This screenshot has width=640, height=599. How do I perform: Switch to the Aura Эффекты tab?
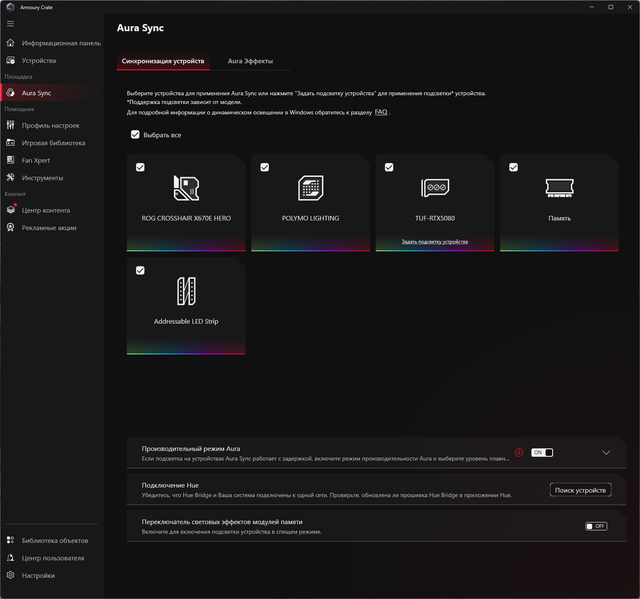(x=250, y=61)
